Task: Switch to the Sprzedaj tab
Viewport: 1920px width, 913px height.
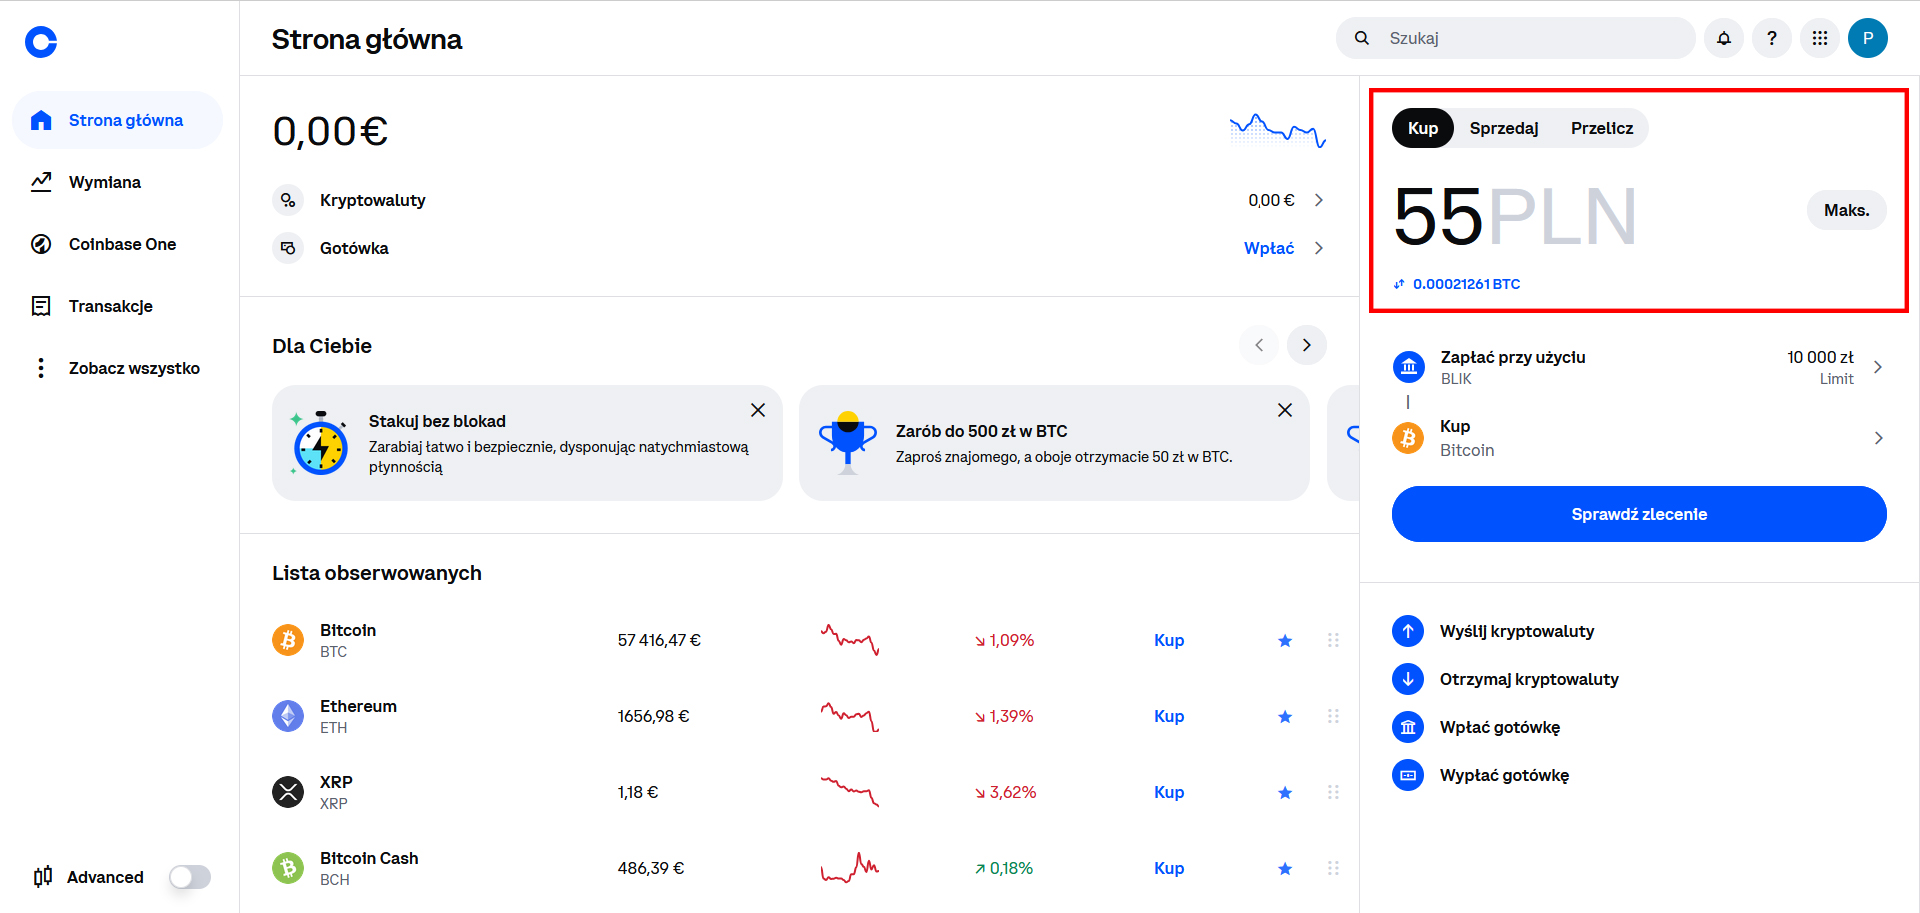Action: click(1503, 128)
